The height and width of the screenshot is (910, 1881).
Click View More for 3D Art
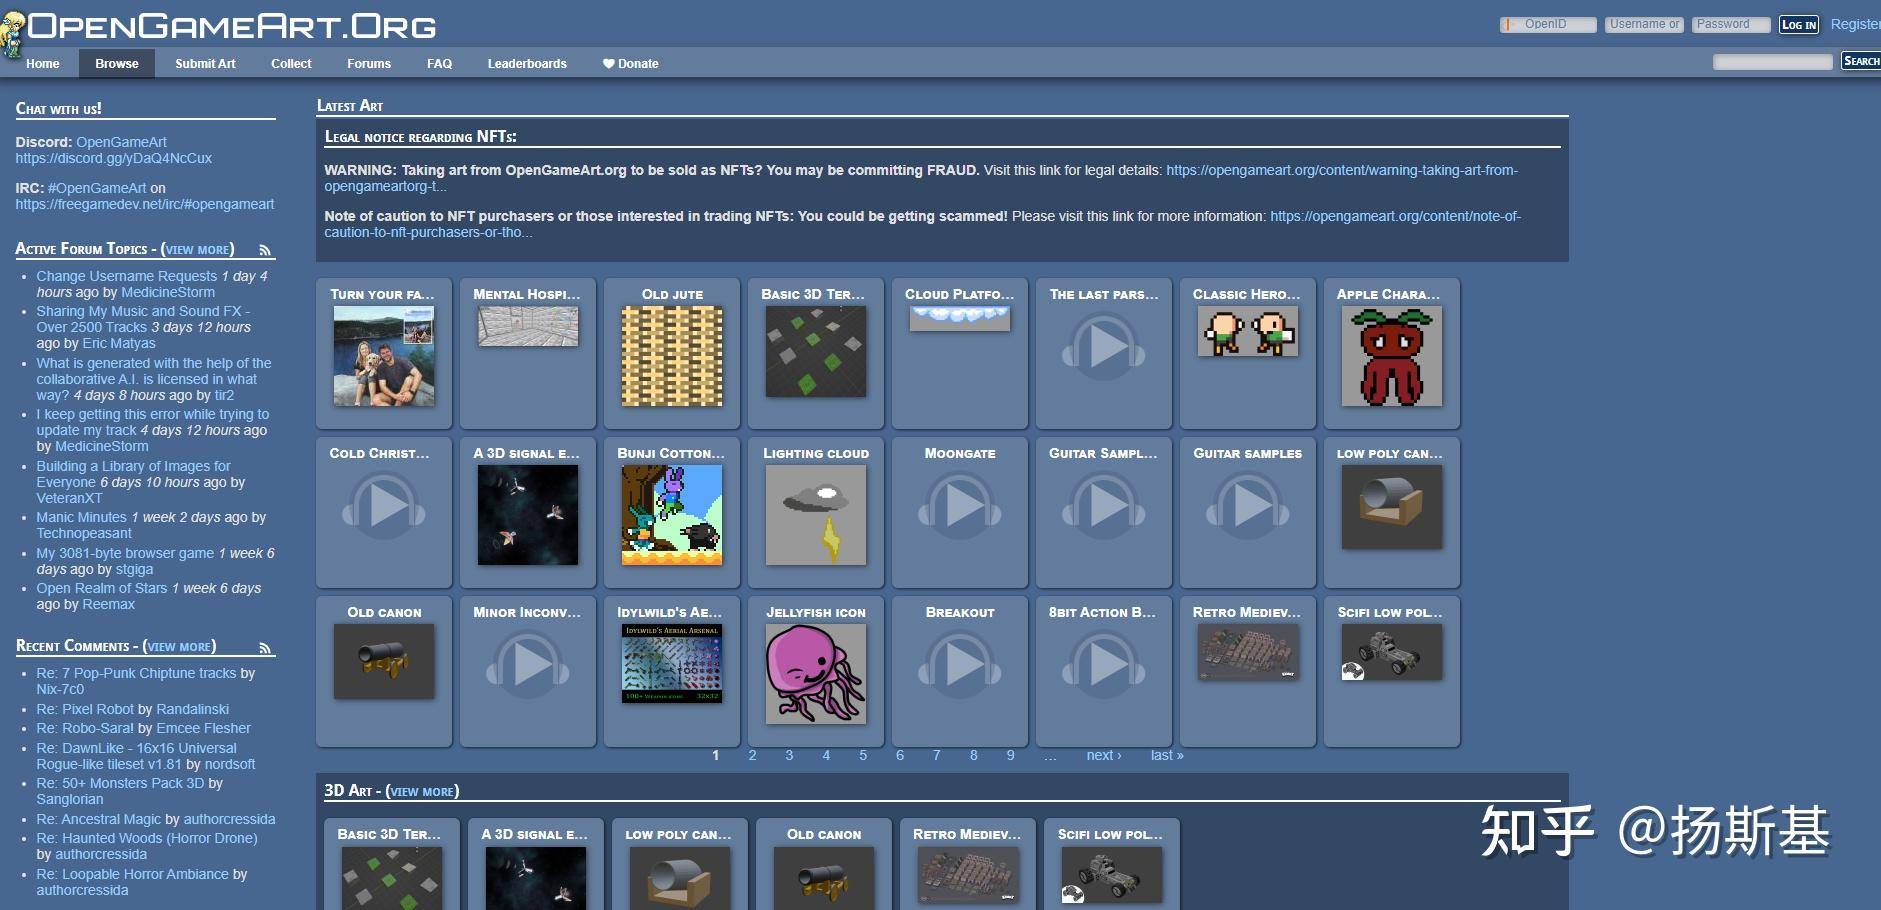[x=422, y=791]
